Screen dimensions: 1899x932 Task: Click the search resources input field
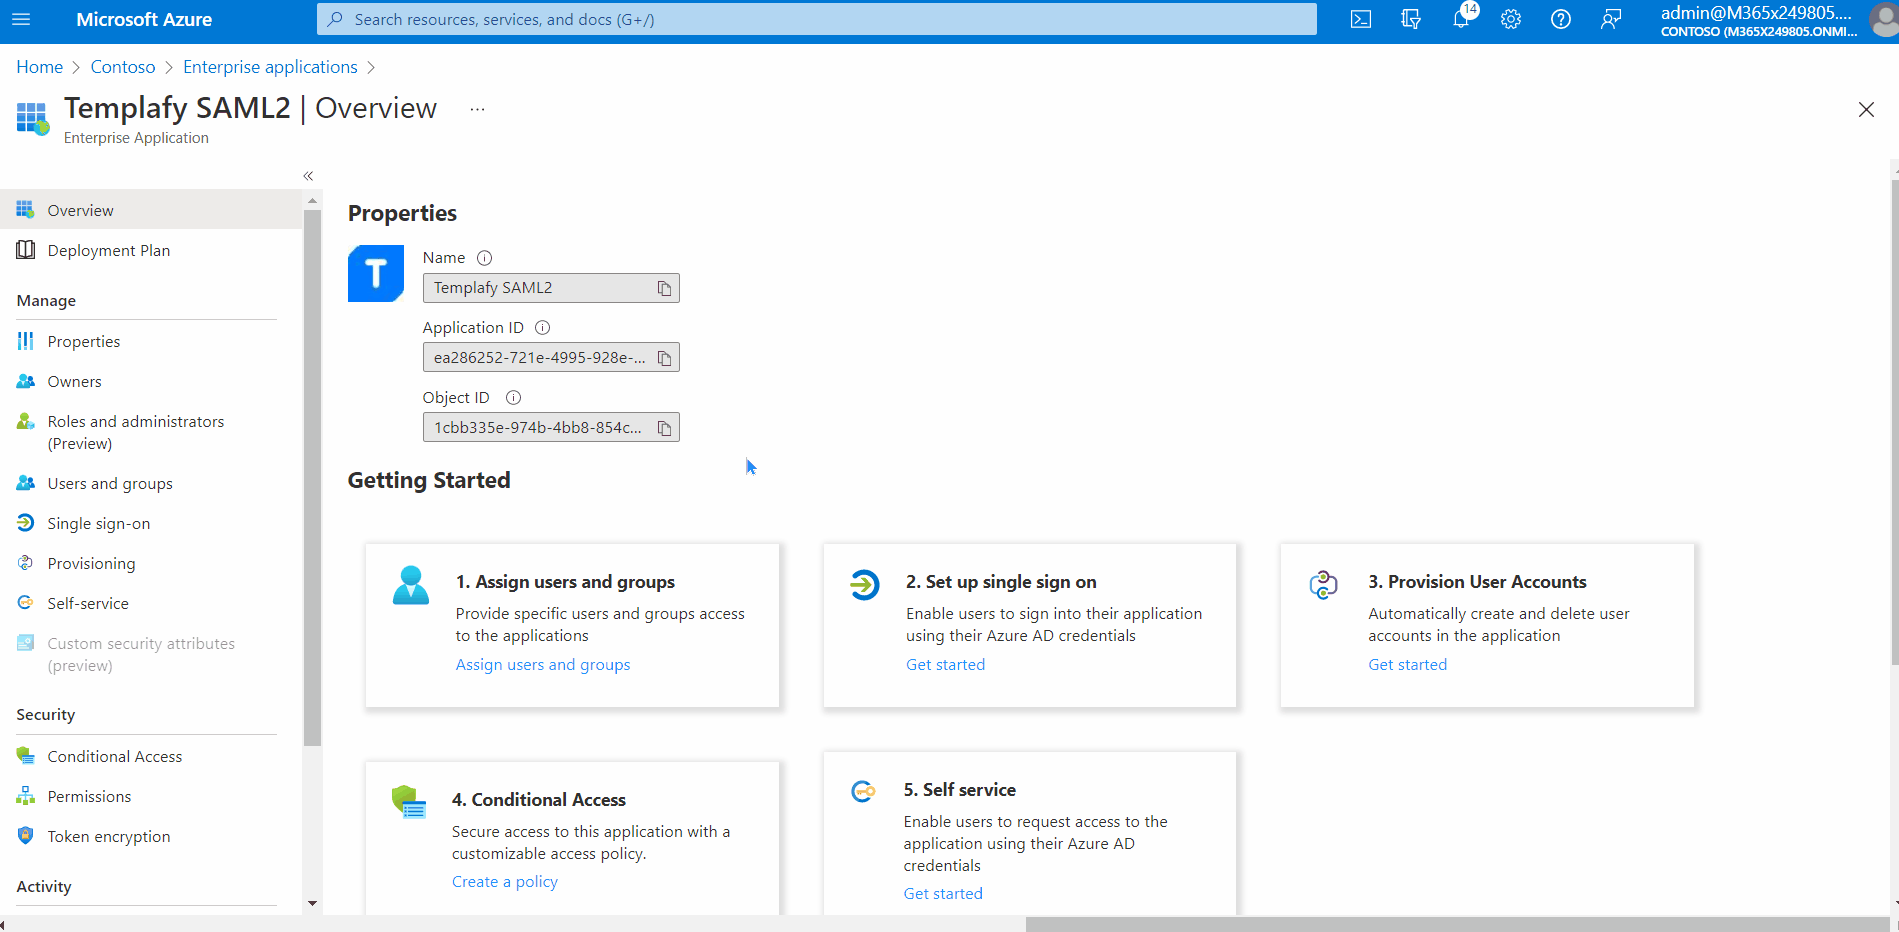tap(816, 18)
